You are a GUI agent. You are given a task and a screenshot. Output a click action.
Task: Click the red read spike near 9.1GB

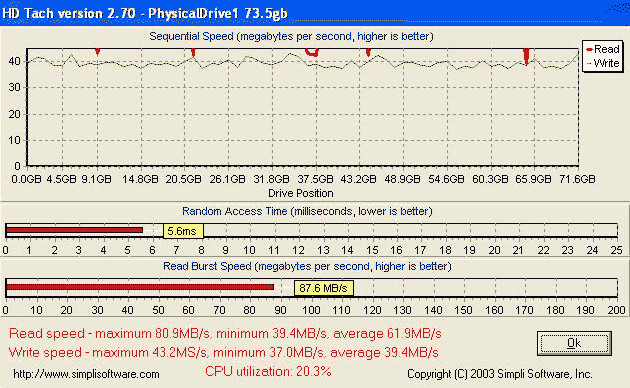pyautogui.click(x=97, y=51)
